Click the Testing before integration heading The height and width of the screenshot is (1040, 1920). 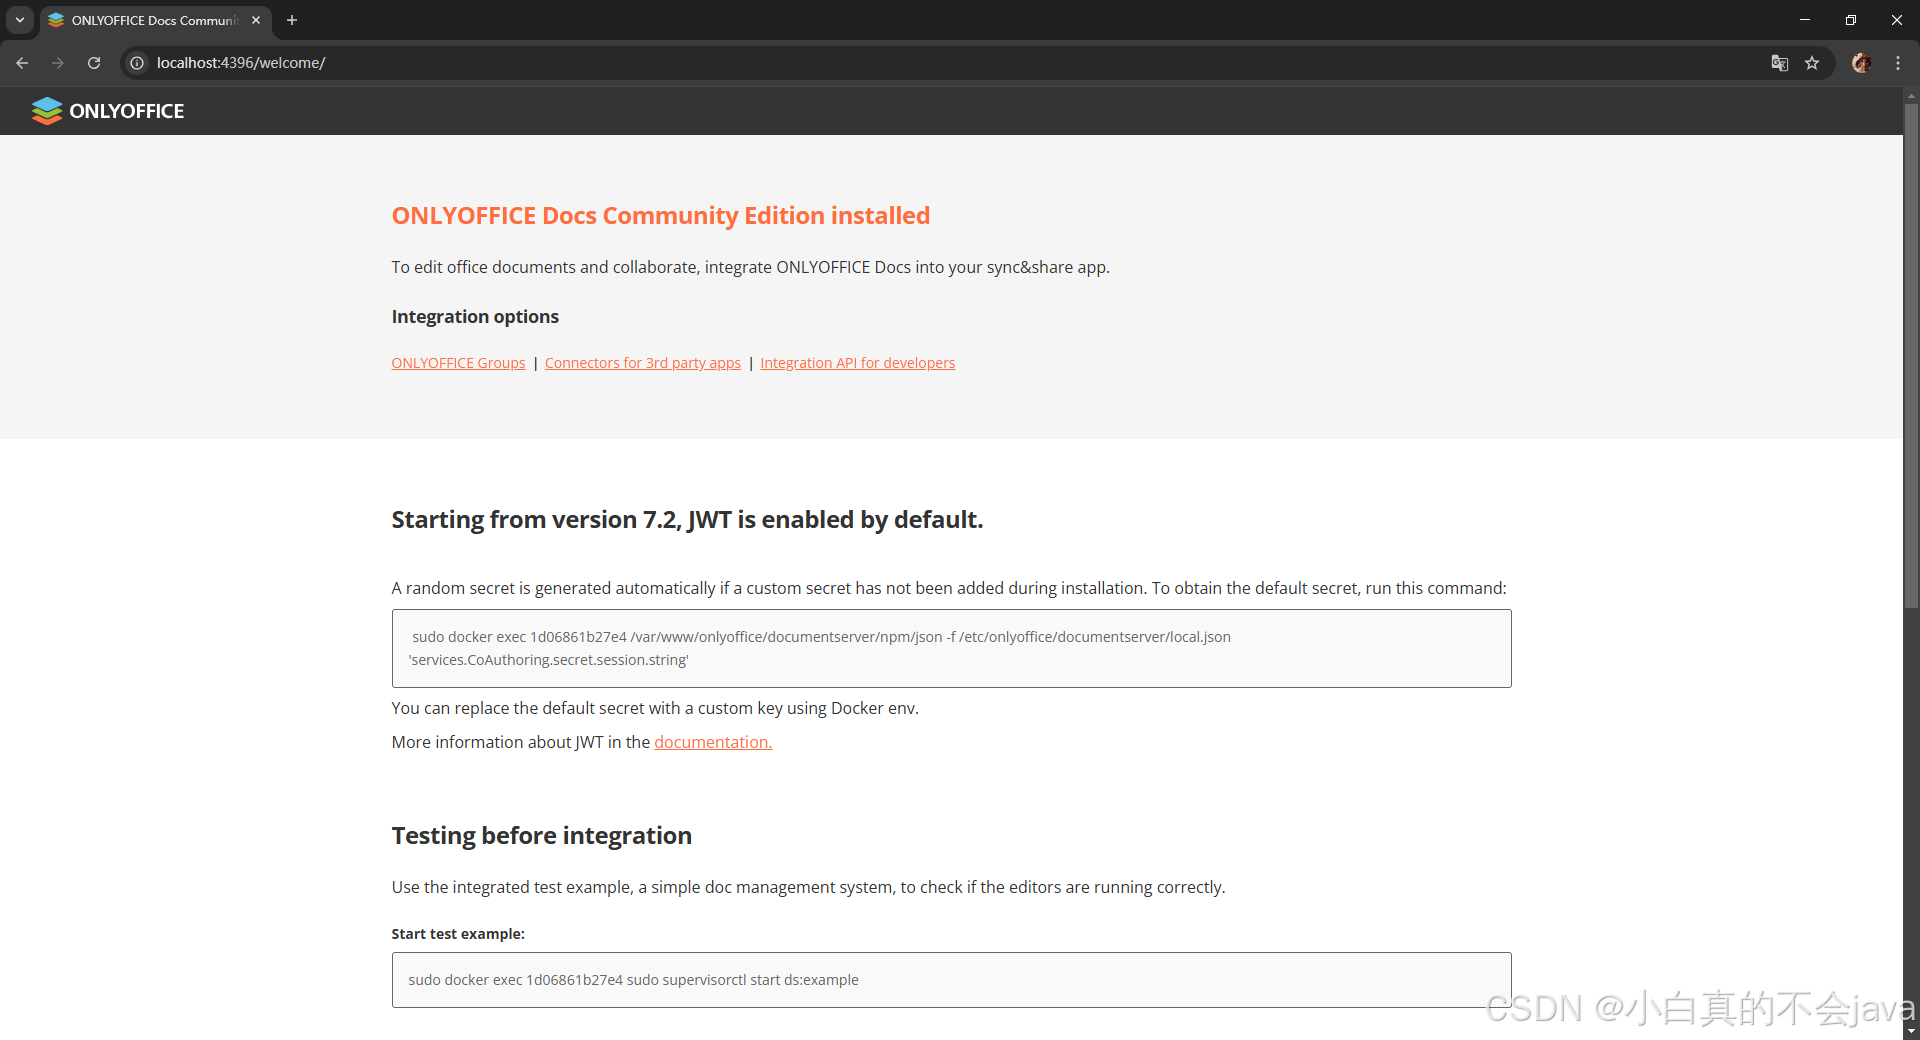tap(541, 836)
